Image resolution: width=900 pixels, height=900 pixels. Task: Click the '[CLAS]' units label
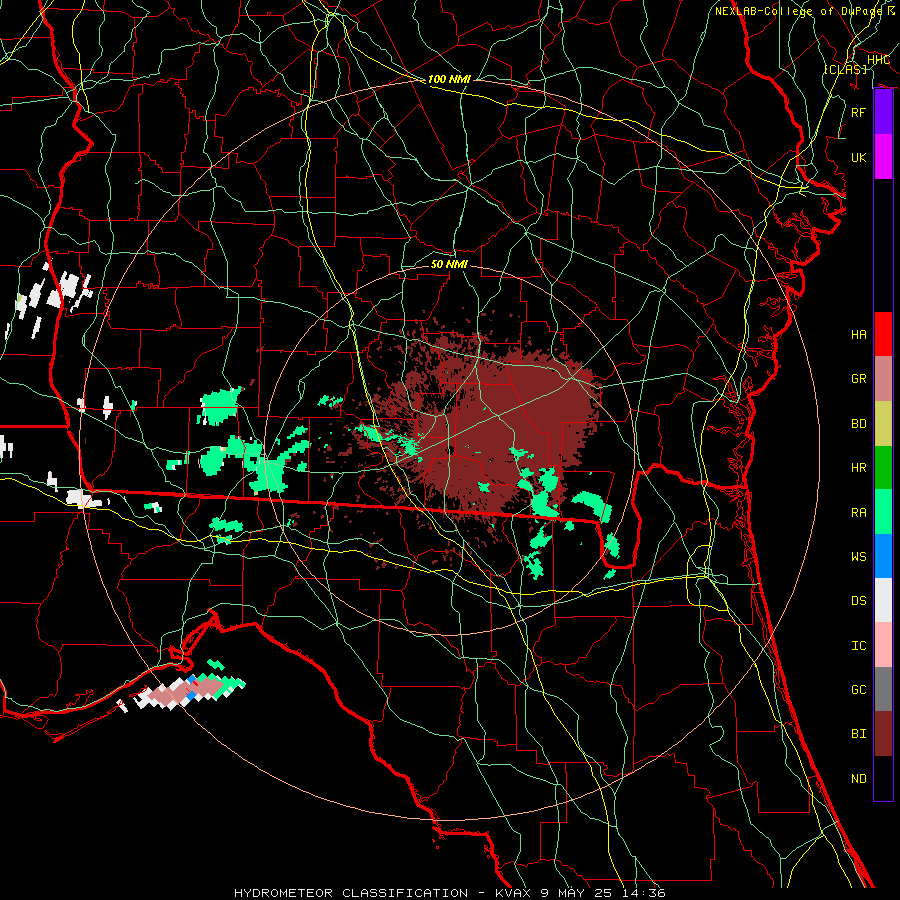(x=845, y=69)
